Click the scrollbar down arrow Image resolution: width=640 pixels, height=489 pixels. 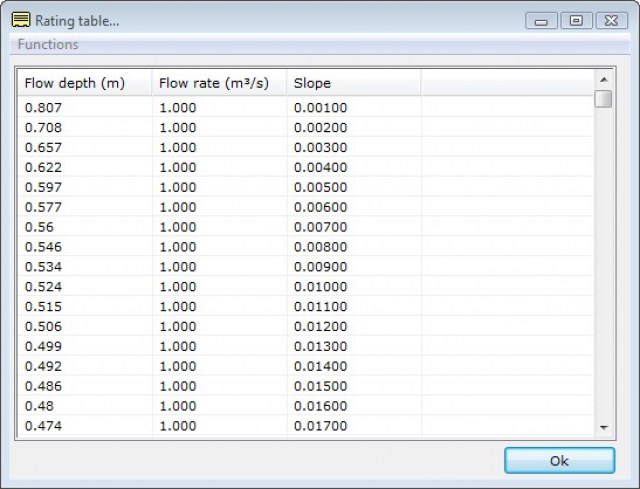point(603,427)
